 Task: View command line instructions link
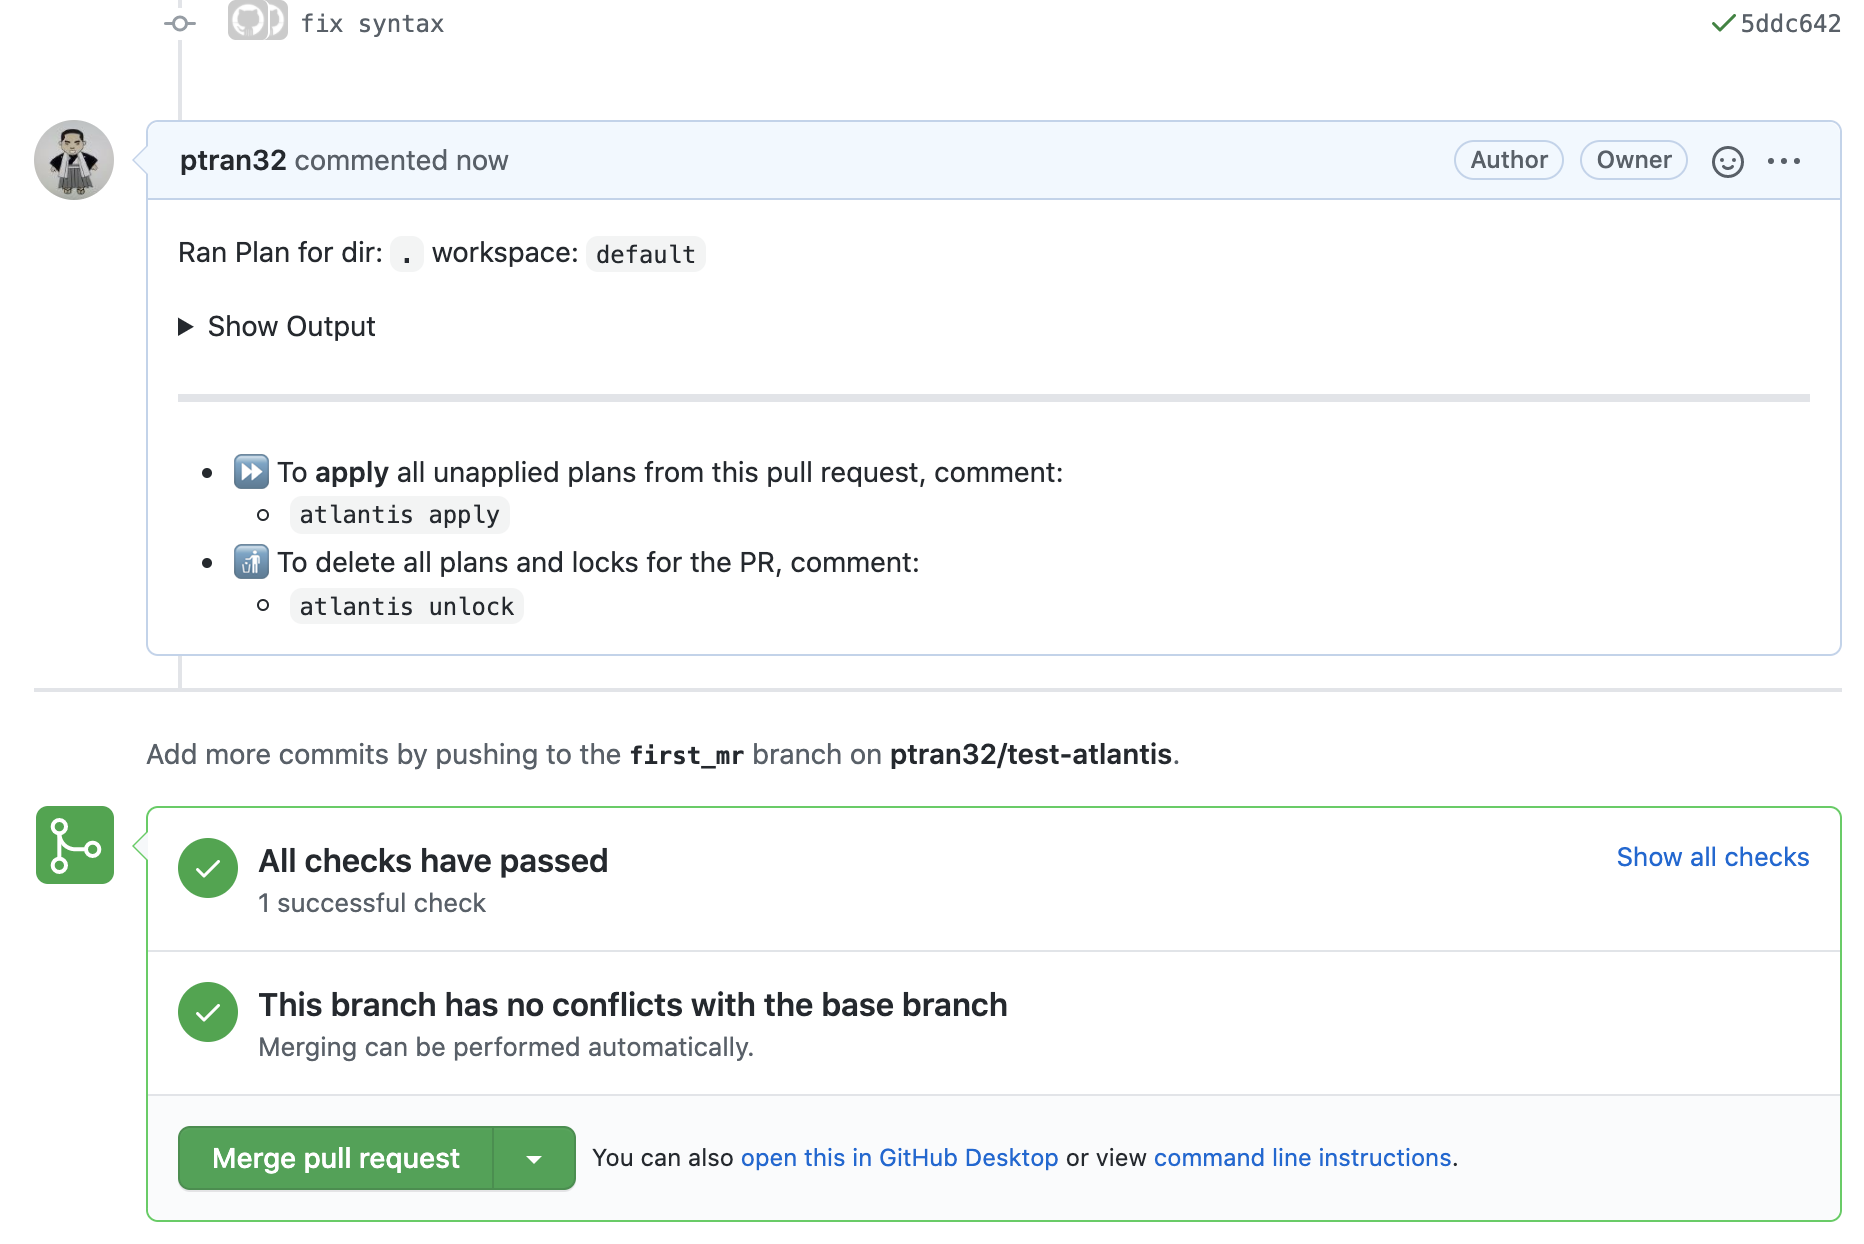1302,1158
